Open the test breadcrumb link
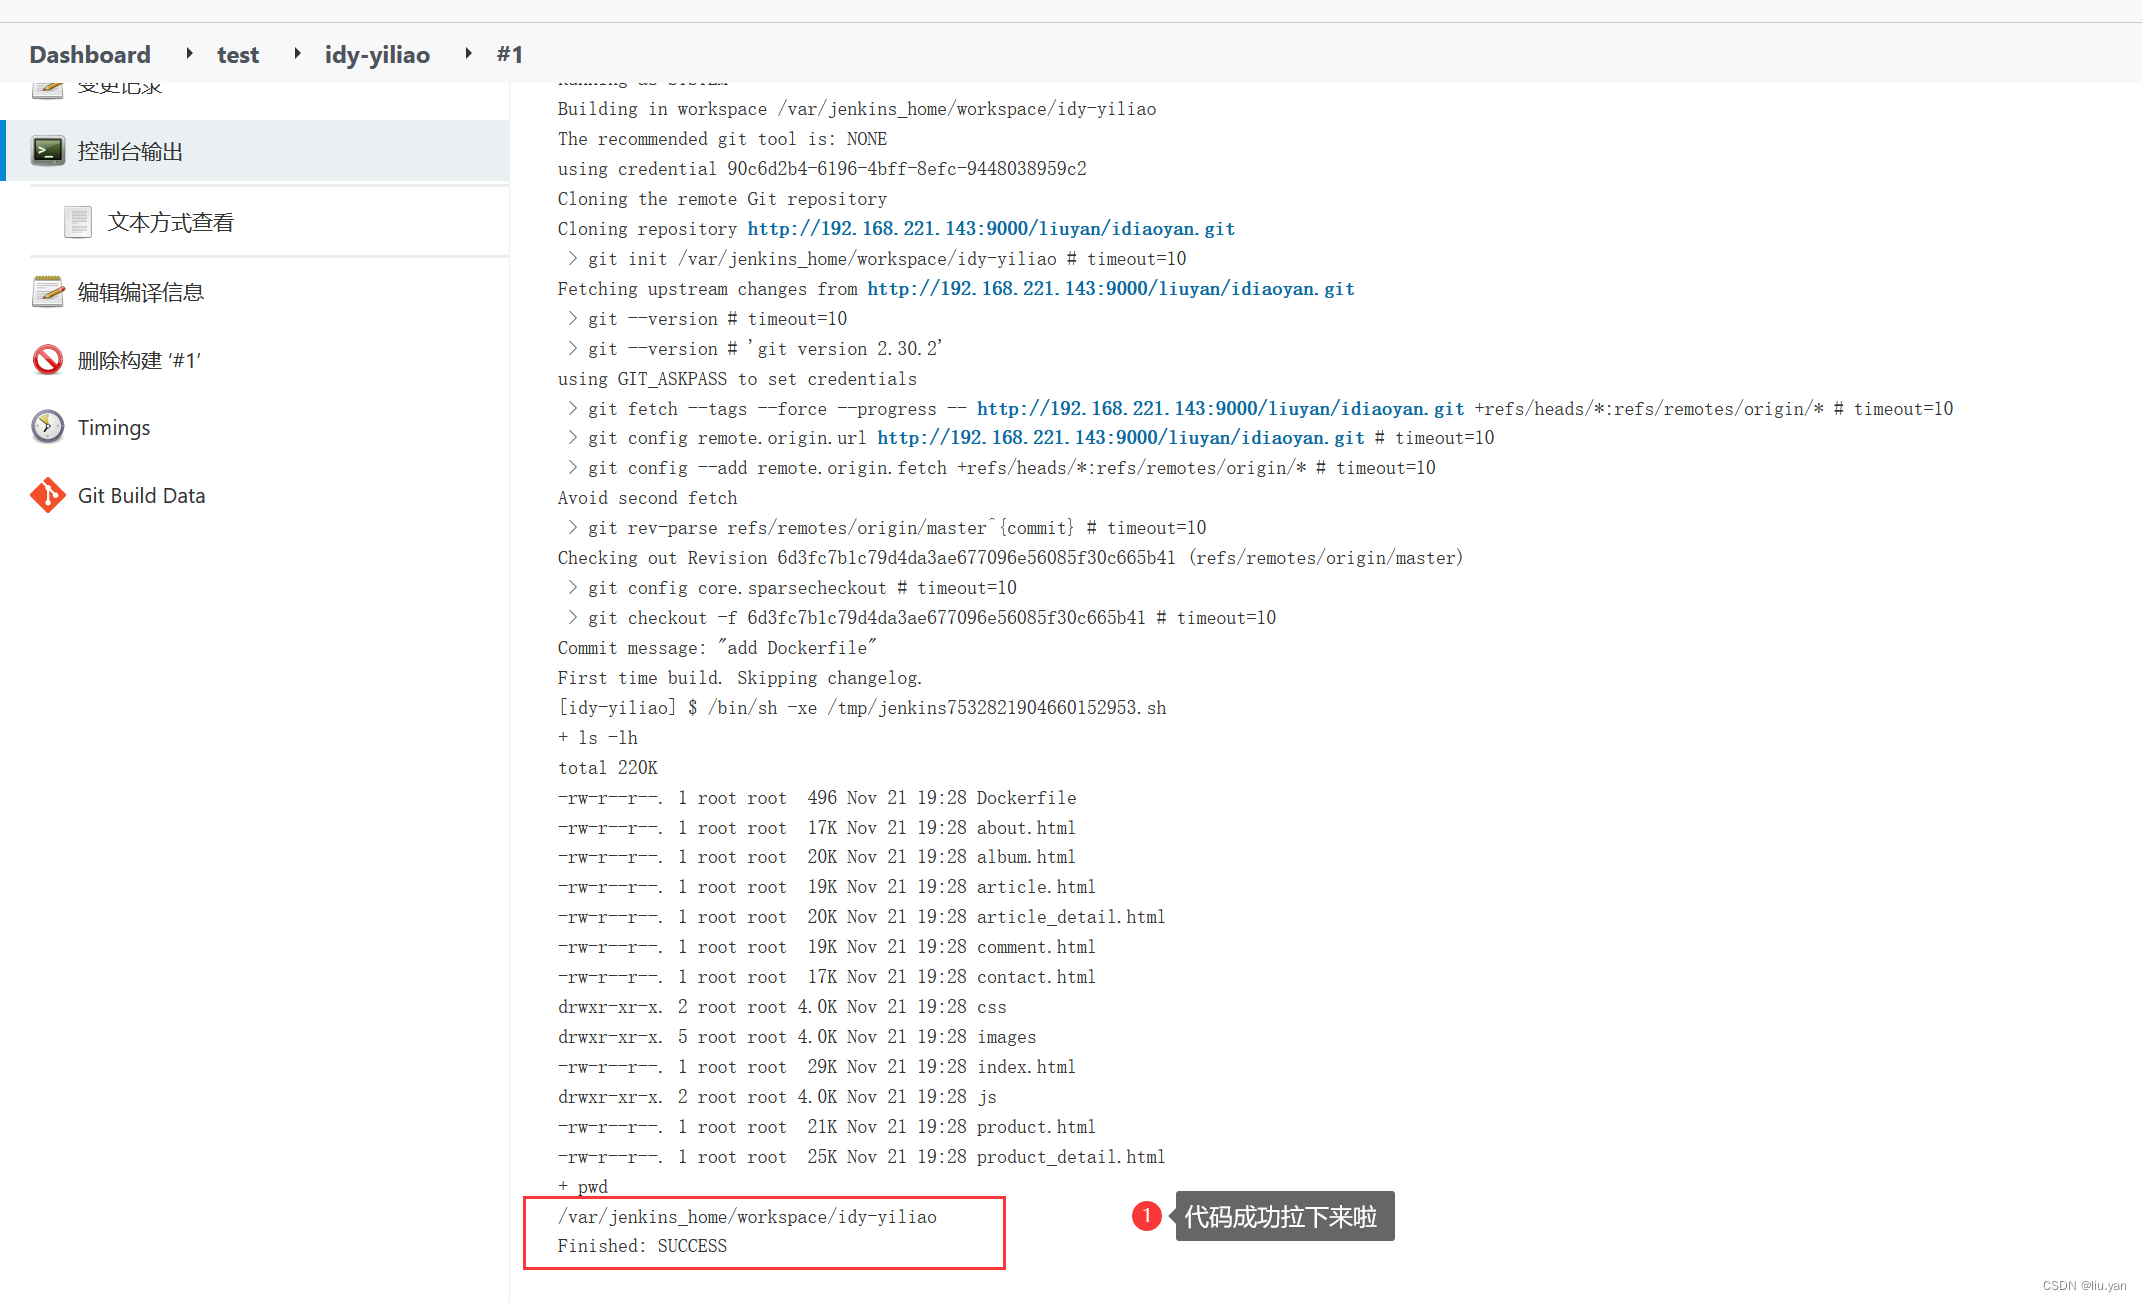 [238, 54]
